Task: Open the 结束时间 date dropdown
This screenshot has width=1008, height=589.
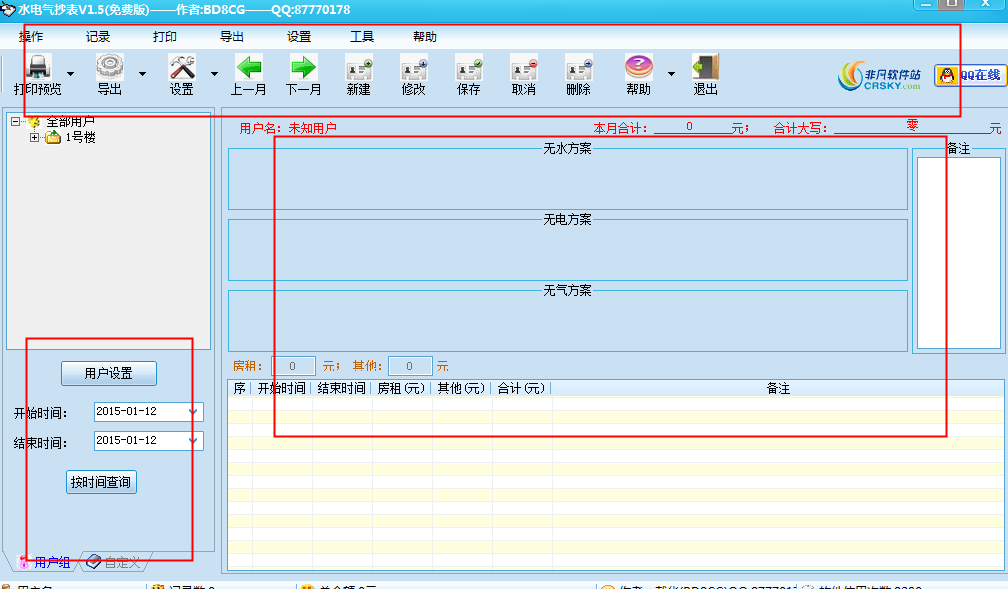Action: (193, 441)
